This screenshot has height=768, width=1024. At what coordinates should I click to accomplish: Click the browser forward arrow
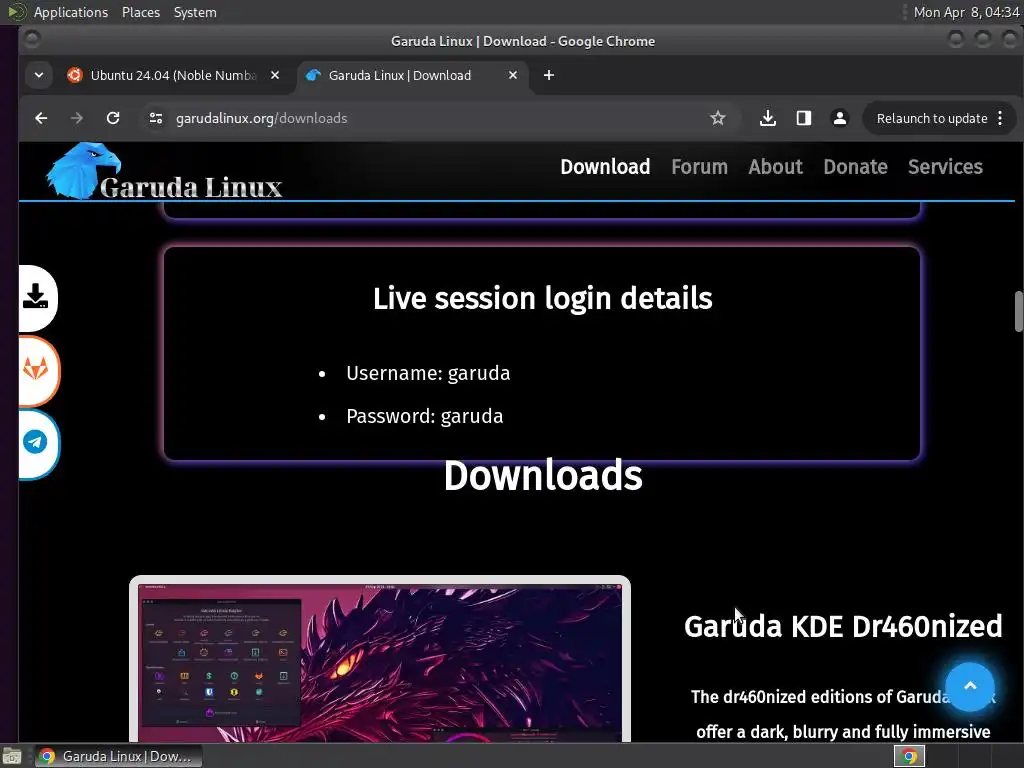[76, 118]
